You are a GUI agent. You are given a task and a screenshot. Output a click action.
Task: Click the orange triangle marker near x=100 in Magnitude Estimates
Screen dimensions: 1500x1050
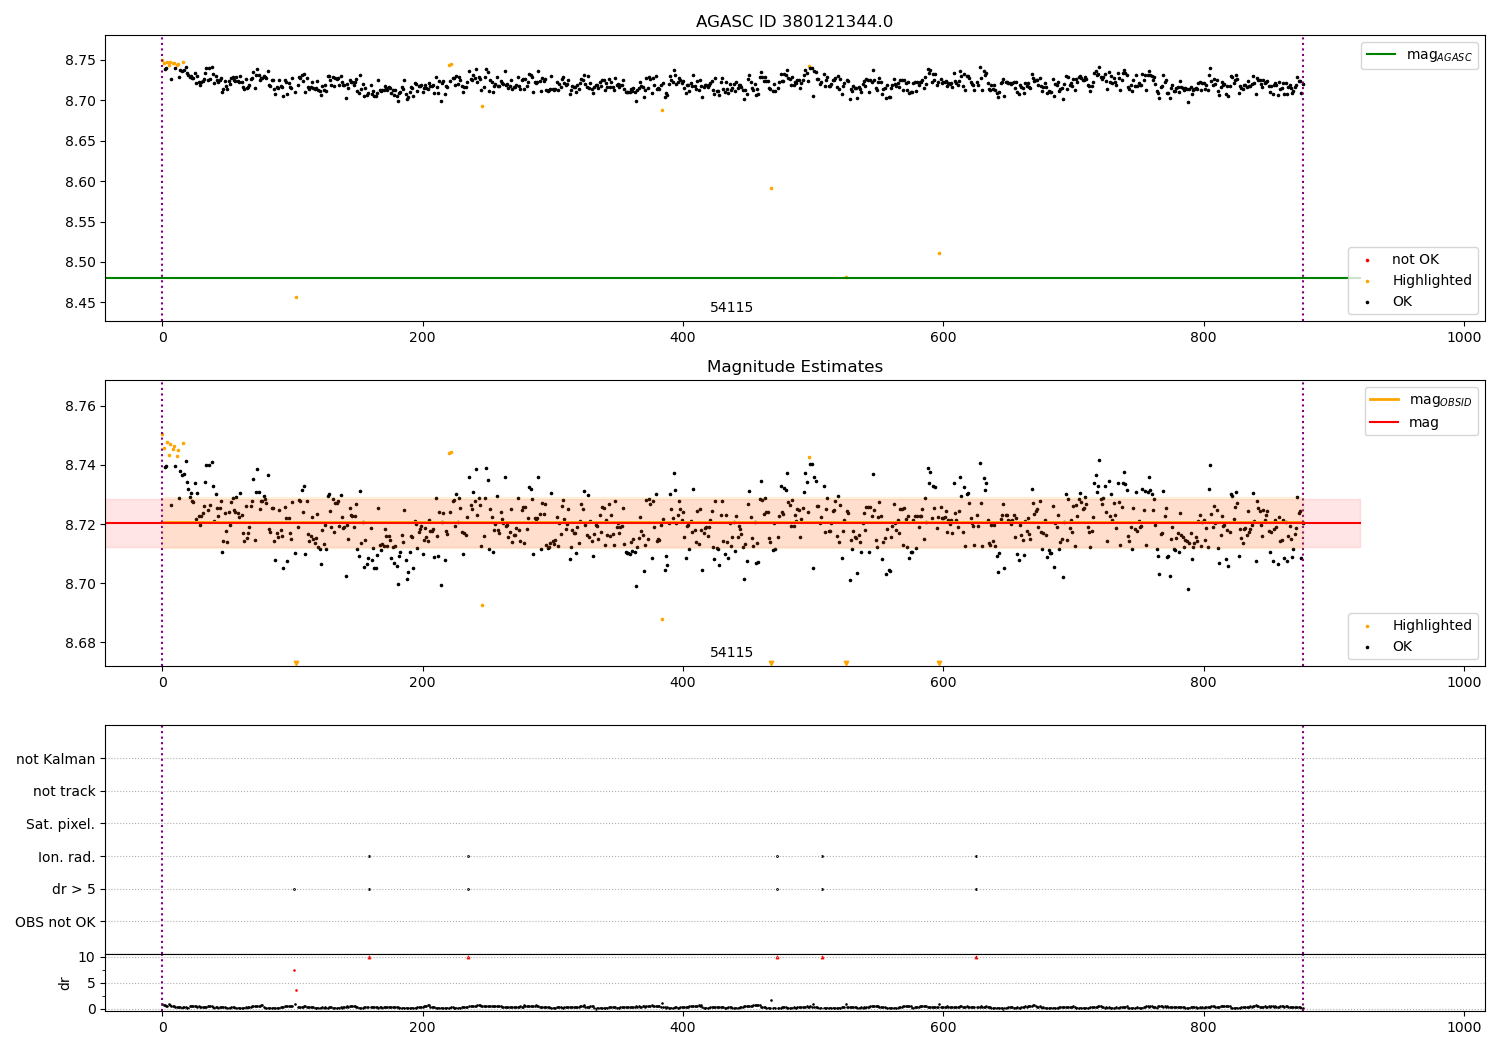(296, 663)
